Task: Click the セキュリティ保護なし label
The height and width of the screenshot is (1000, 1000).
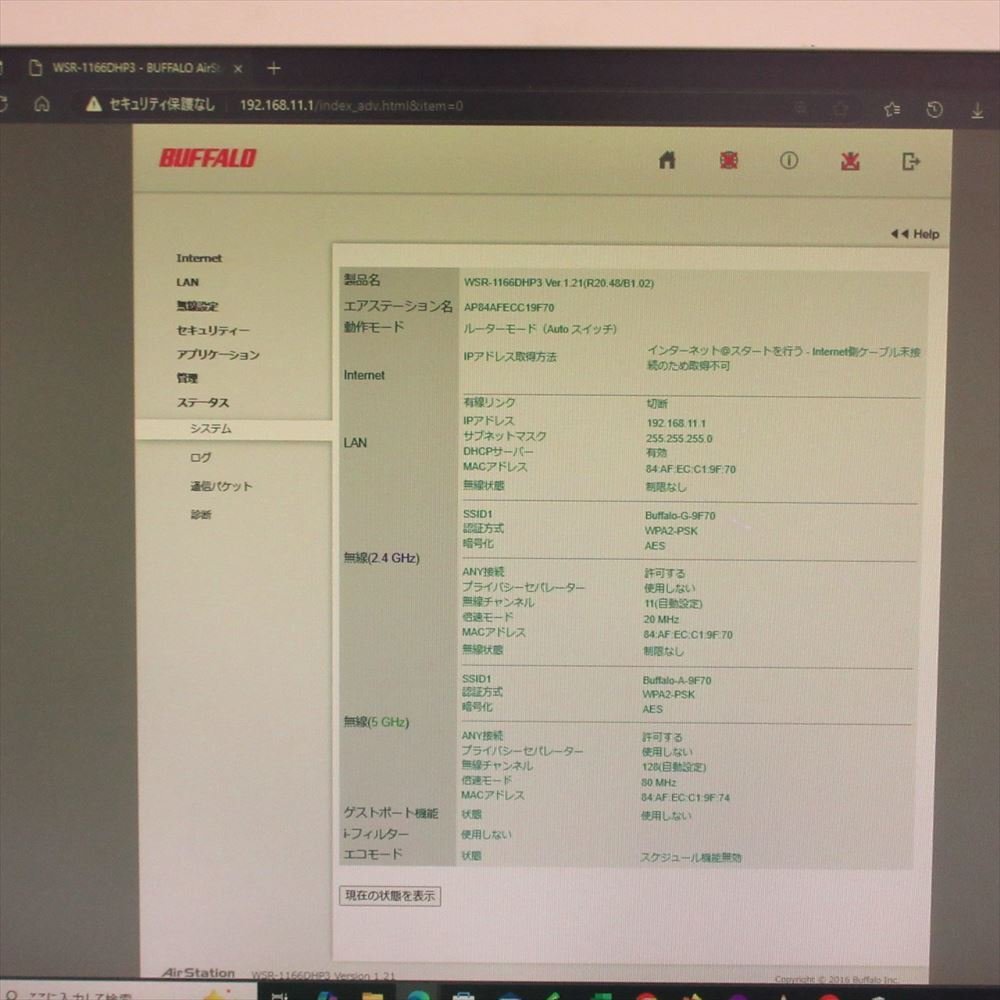Action: 162,104
